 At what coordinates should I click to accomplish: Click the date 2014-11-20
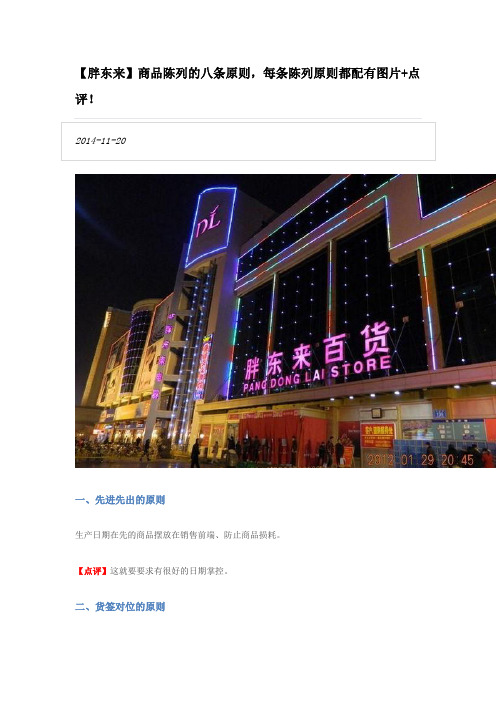(x=100, y=141)
